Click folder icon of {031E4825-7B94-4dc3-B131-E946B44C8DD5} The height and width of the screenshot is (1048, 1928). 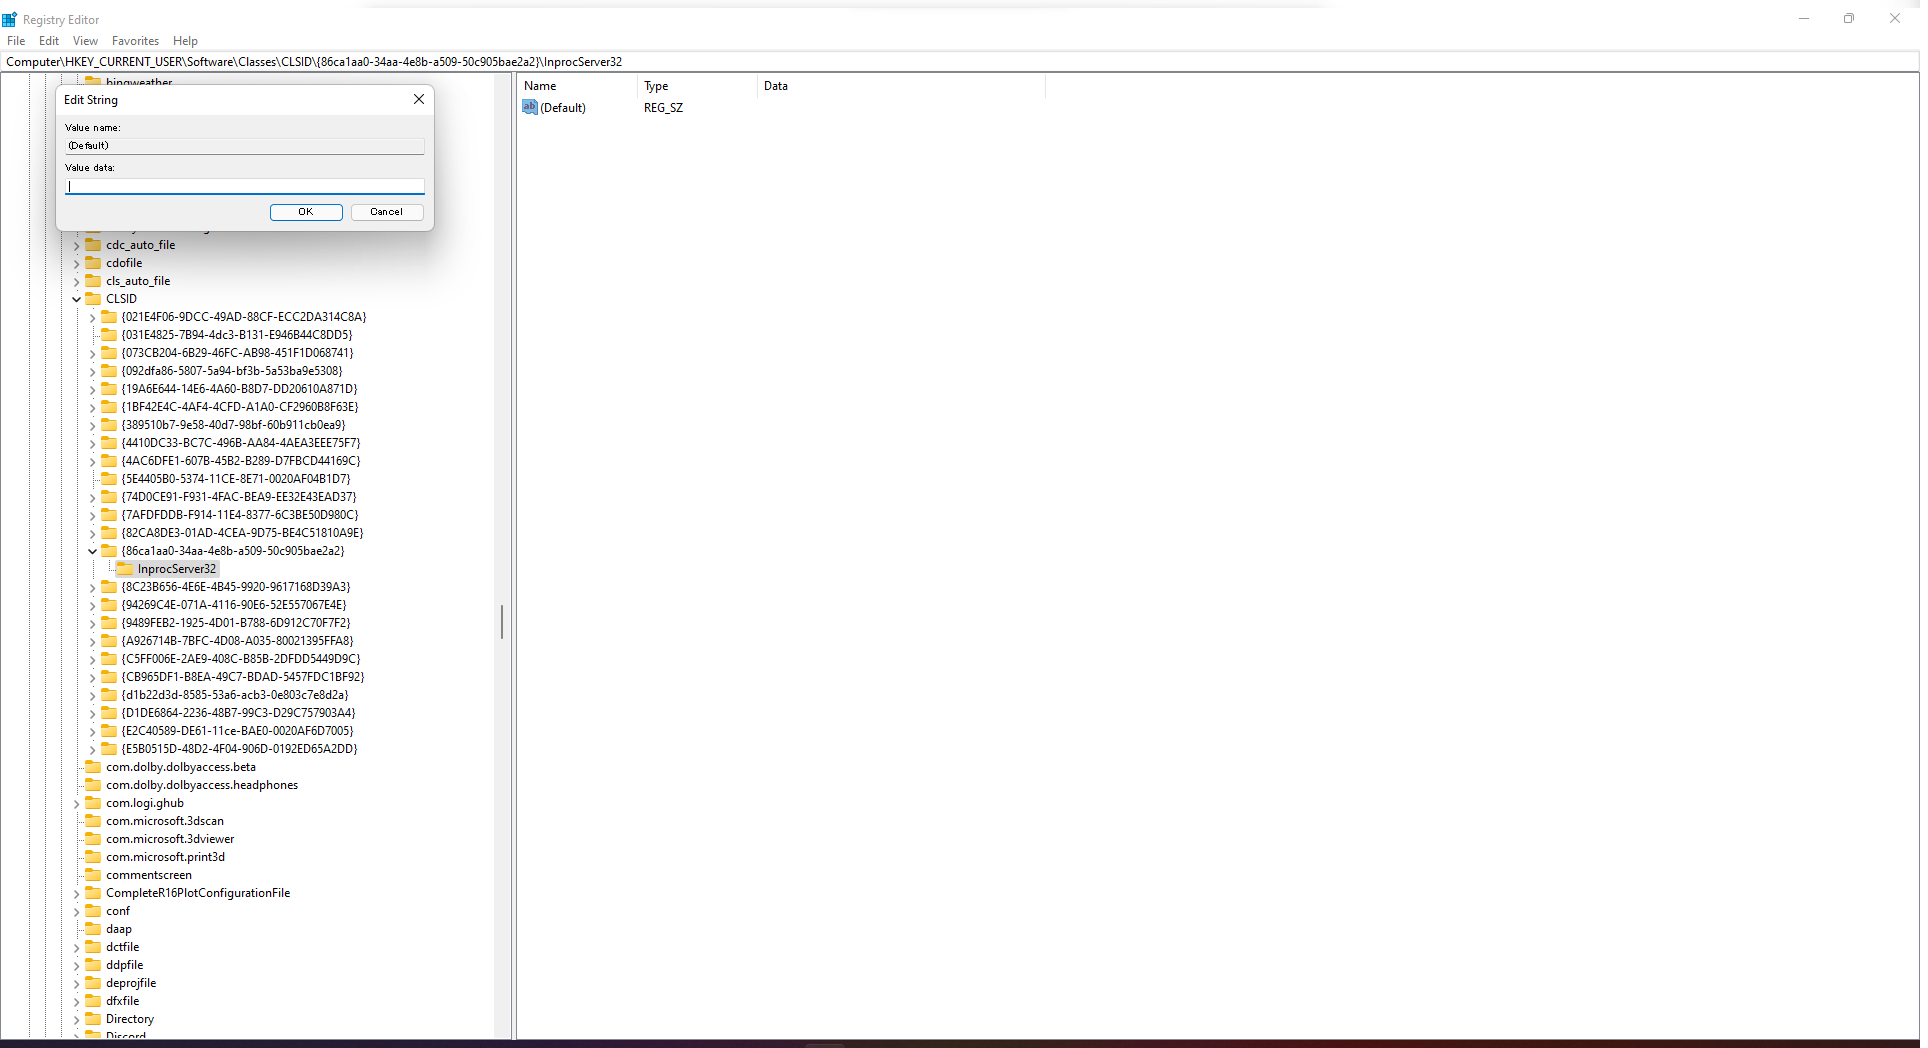click(109, 334)
